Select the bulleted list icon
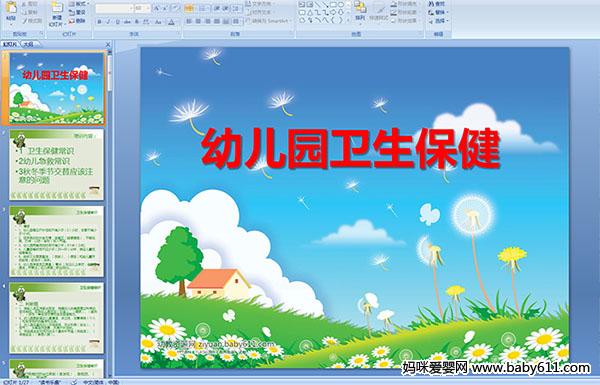The width and height of the screenshot is (600, 385). click(x=189, y=8)
